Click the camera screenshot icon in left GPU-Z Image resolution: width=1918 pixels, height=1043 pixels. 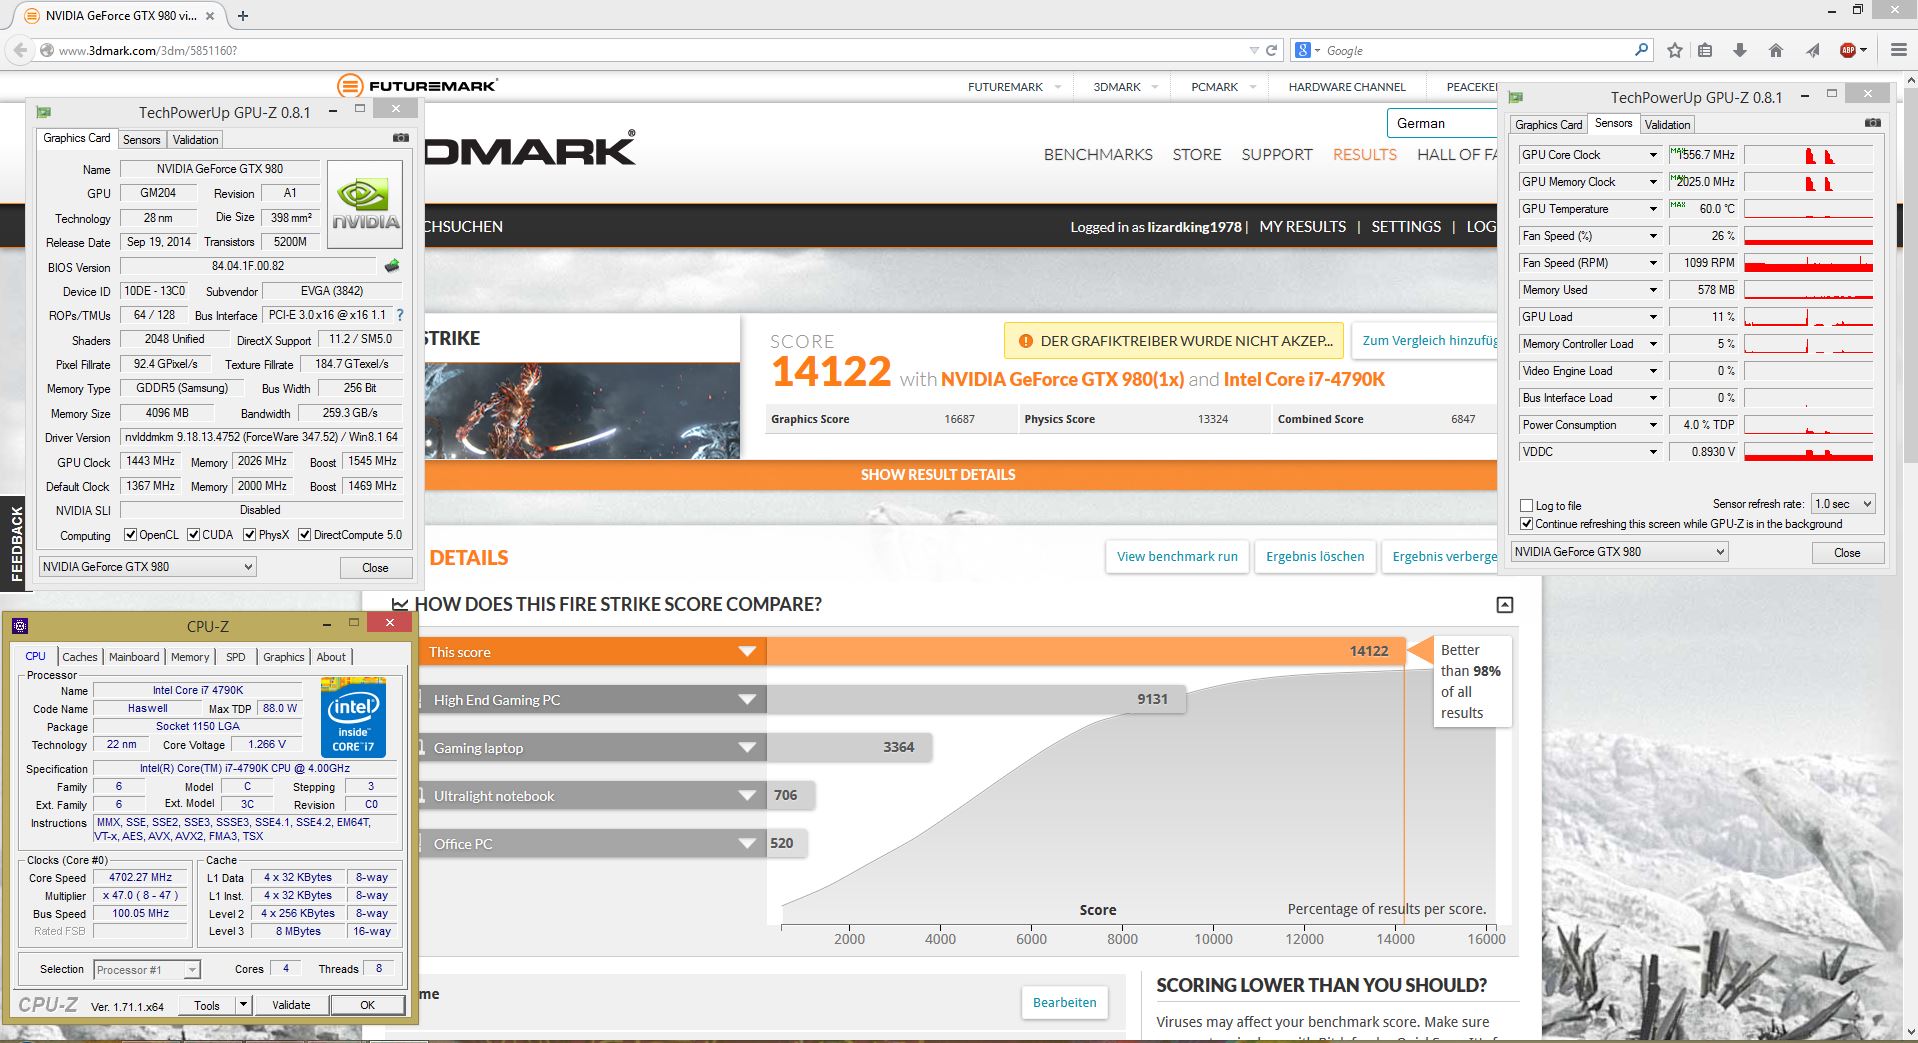(x=400, y=138)
